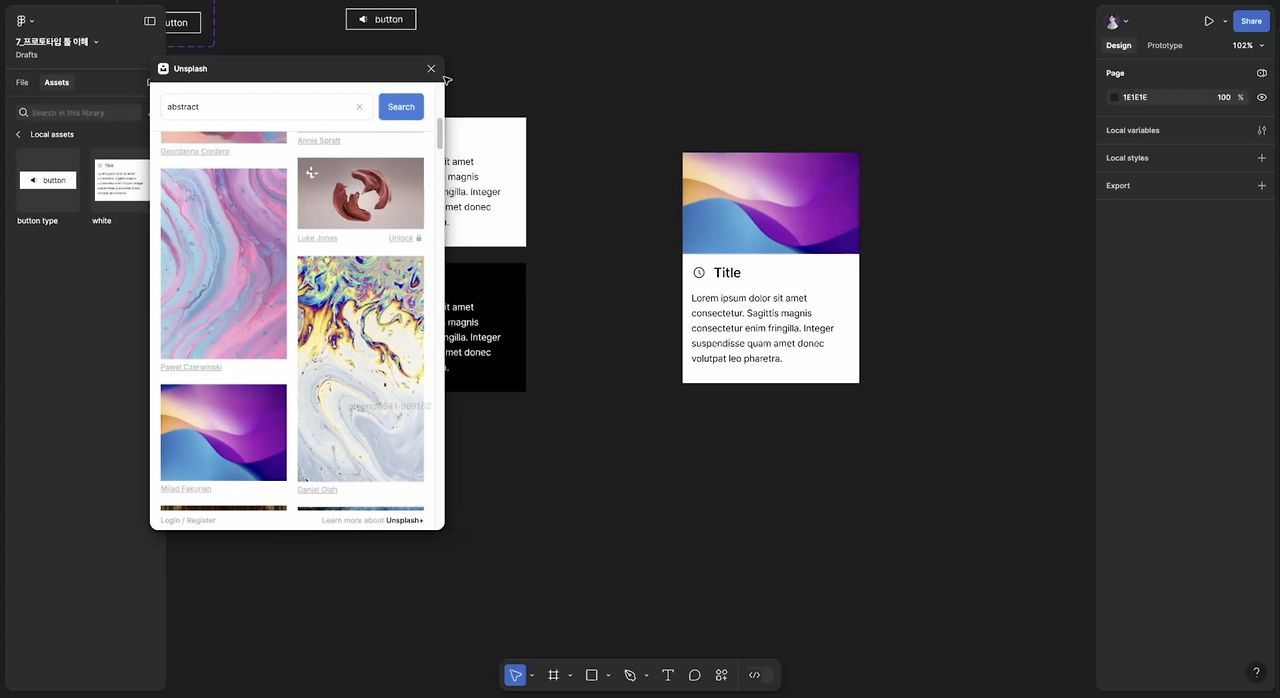The image size is (1280, 698).
Task: Click the Unsplash results scrollbar
Action: coord(439,135)
